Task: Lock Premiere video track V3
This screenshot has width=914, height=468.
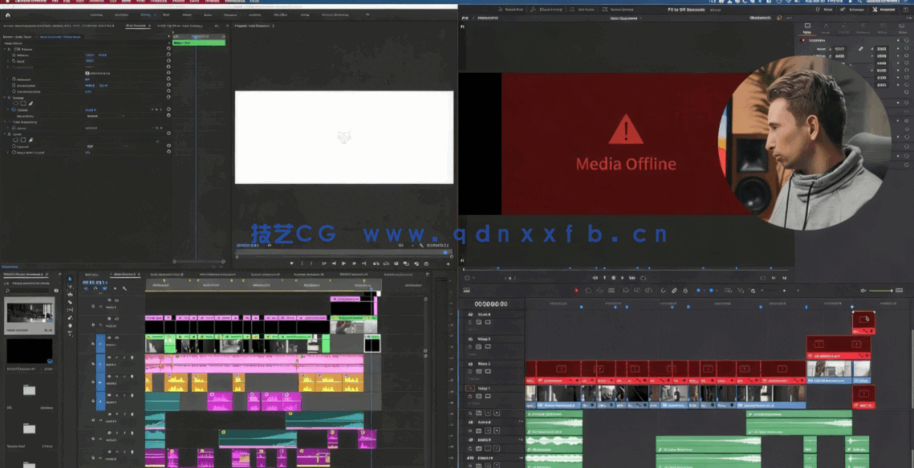Action: (93, 306)
